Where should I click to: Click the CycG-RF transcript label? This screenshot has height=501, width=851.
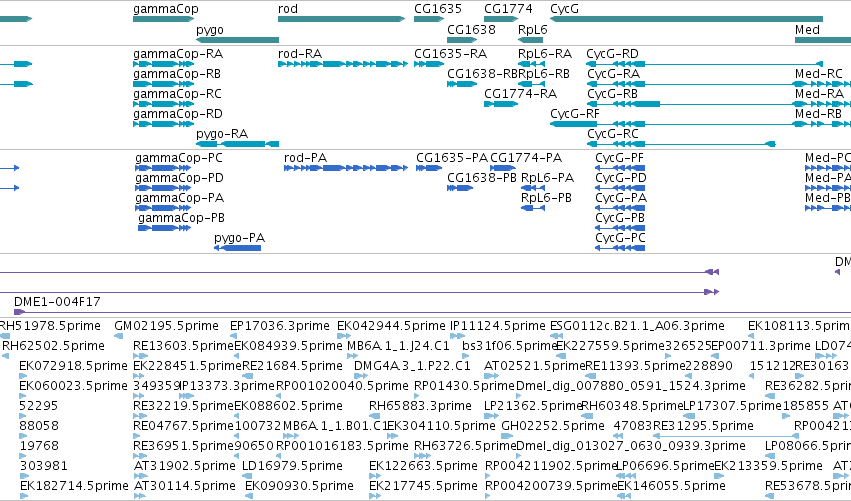(575, 114)
